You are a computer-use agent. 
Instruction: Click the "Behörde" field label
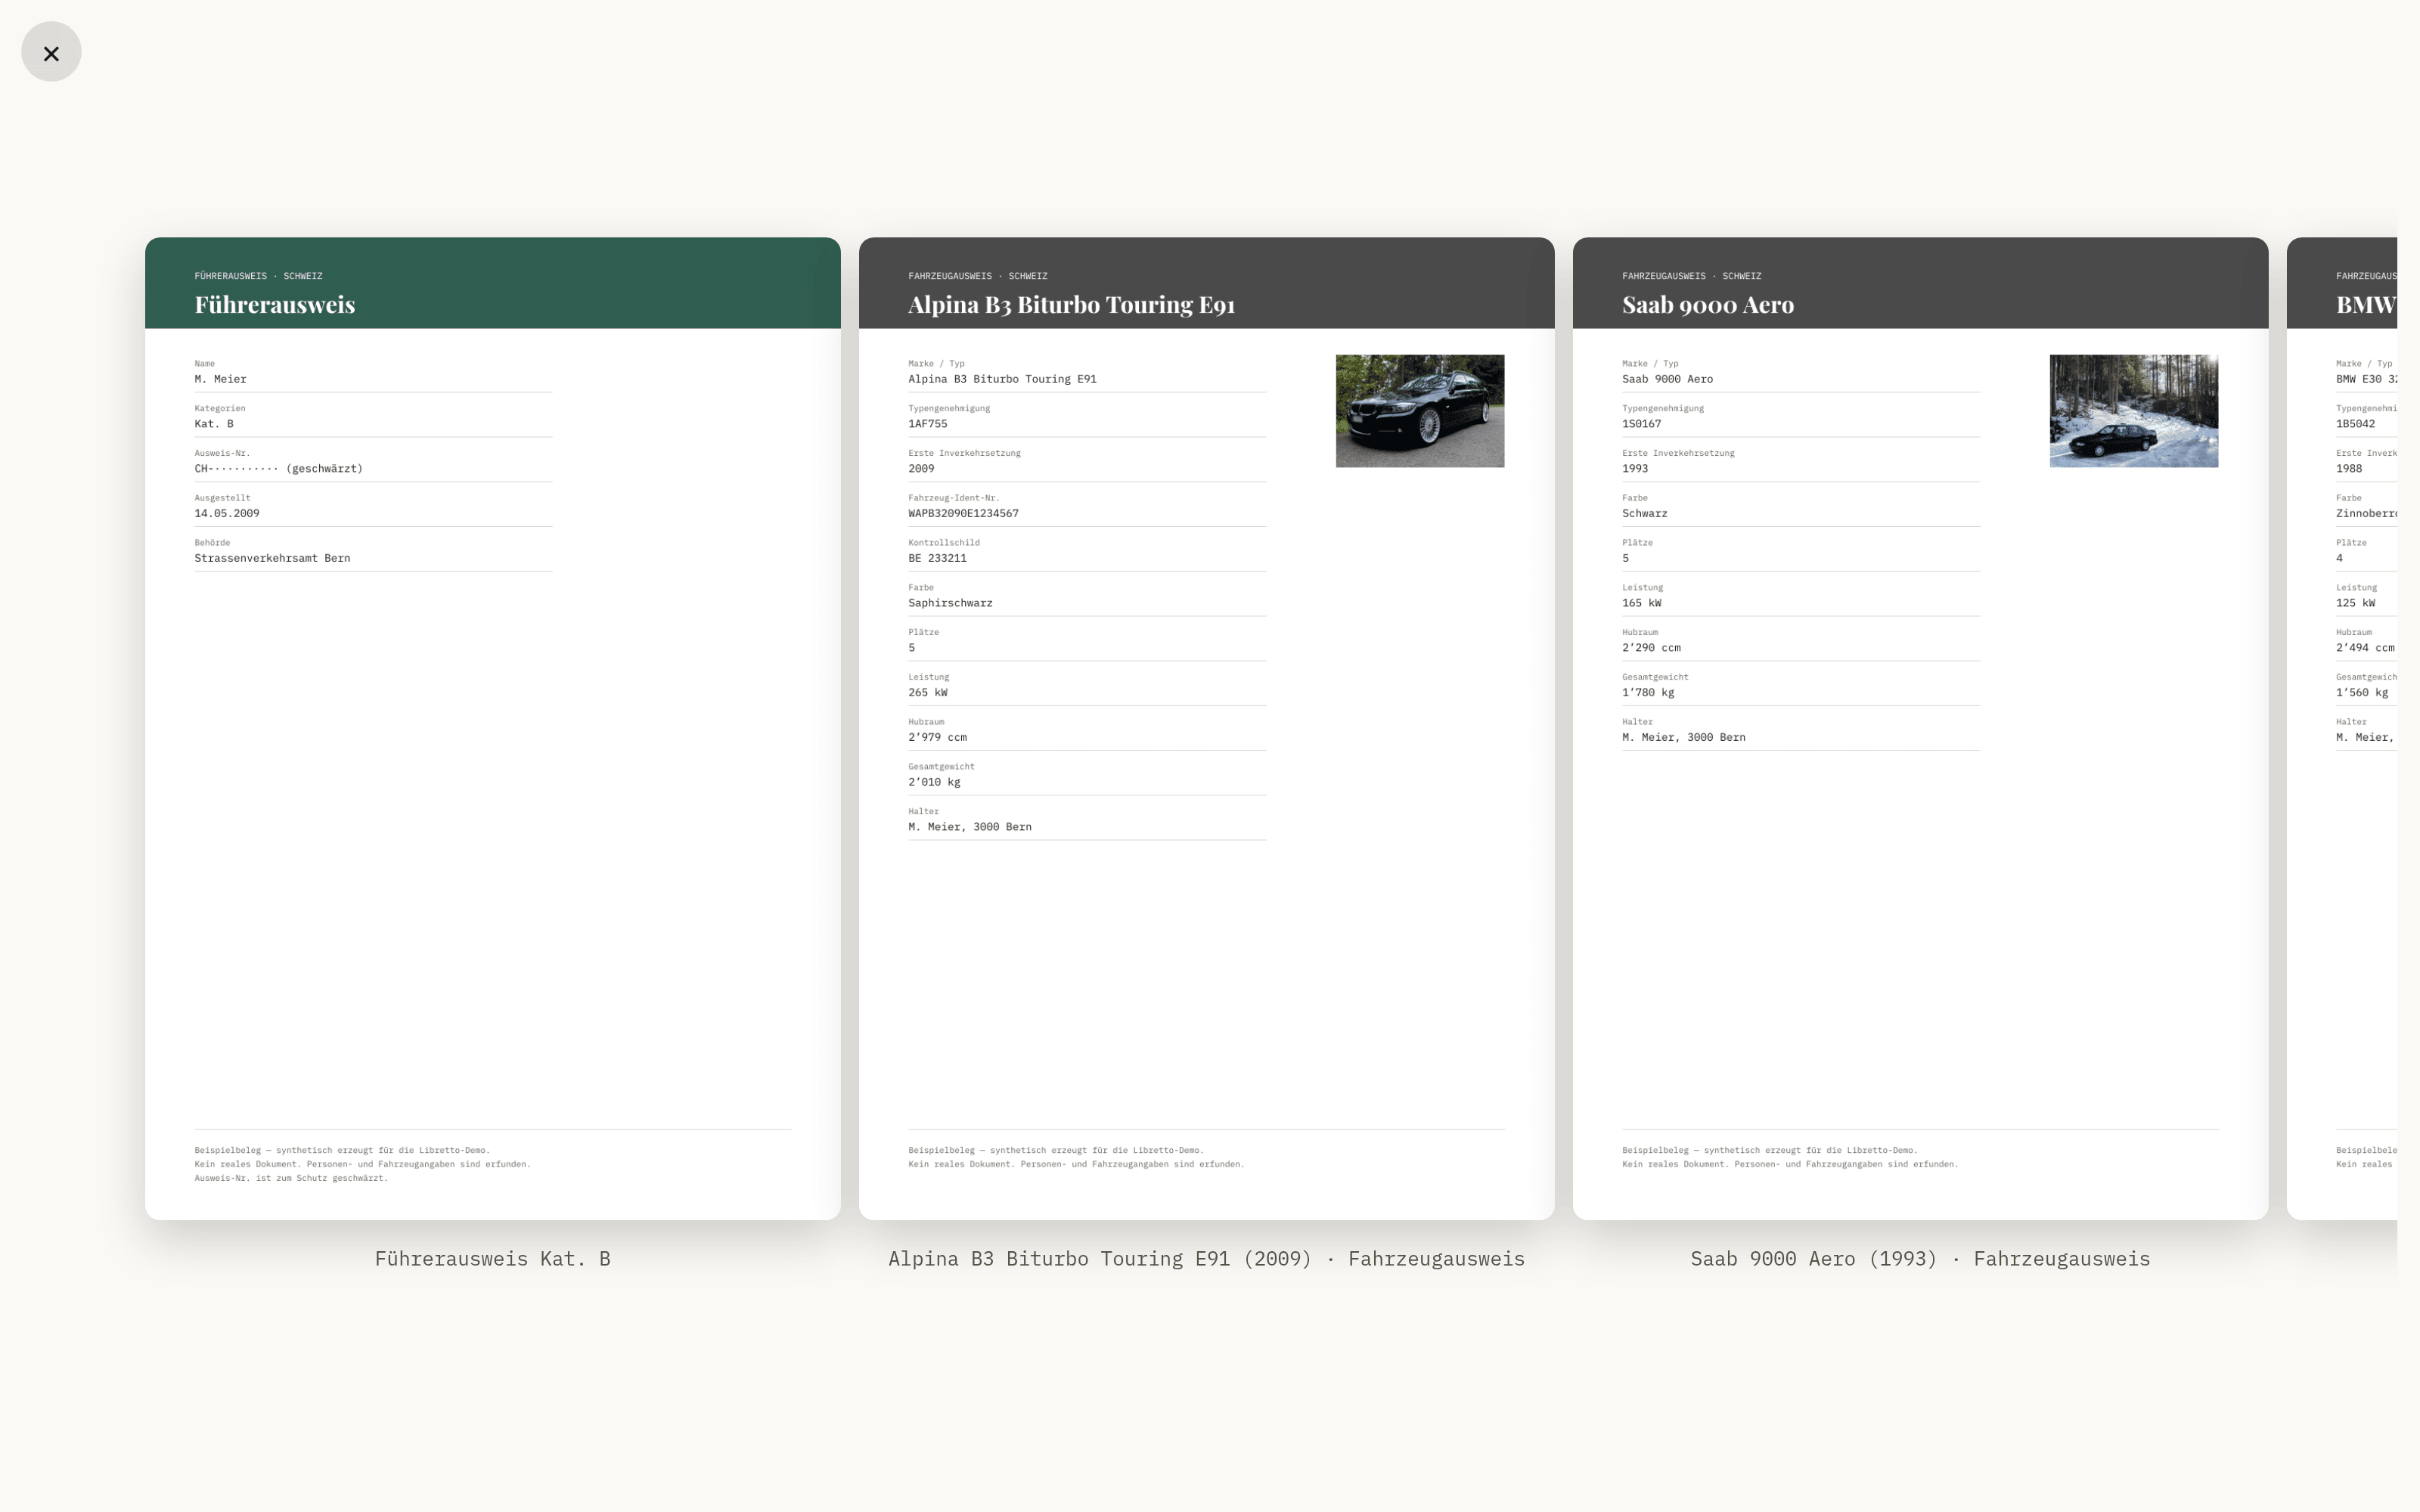pyautogui.click(x=212, y=543)
